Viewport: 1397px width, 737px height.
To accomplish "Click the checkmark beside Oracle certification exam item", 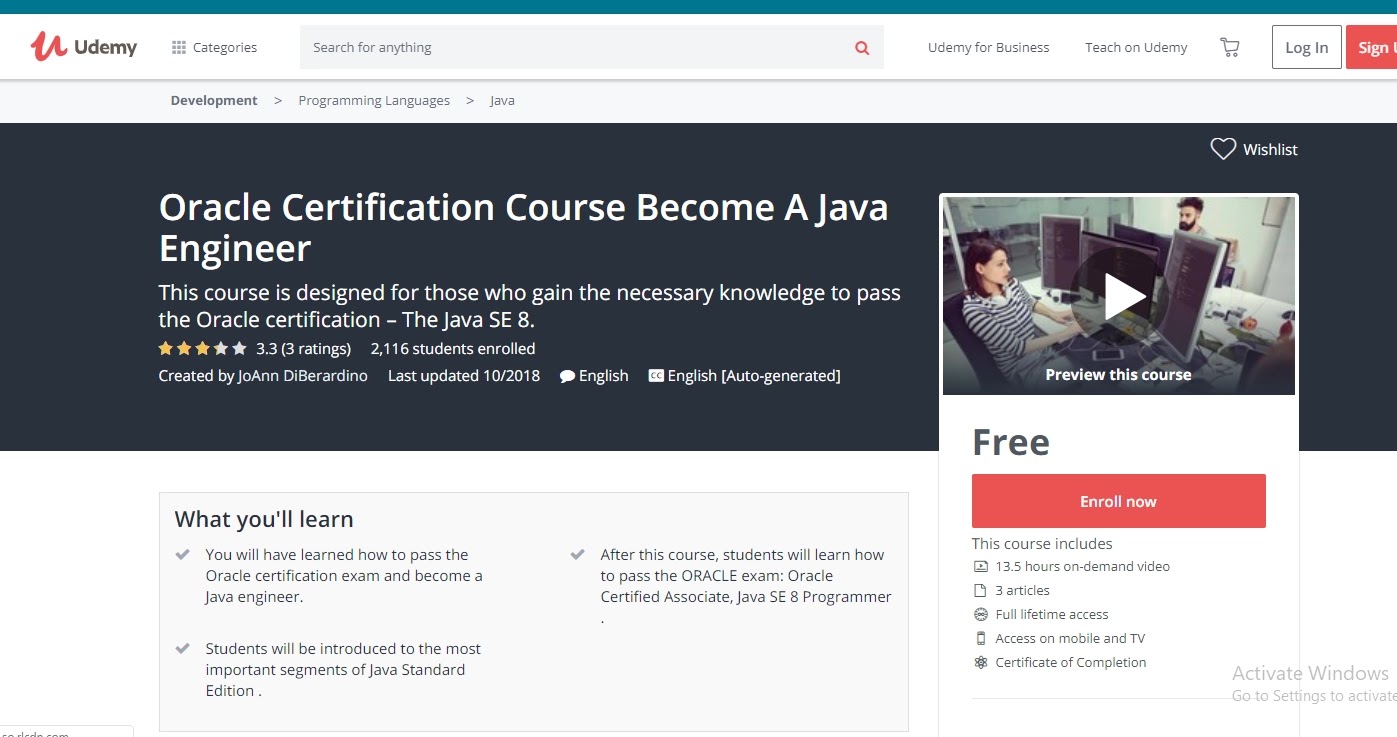I will tap(182, 554).
